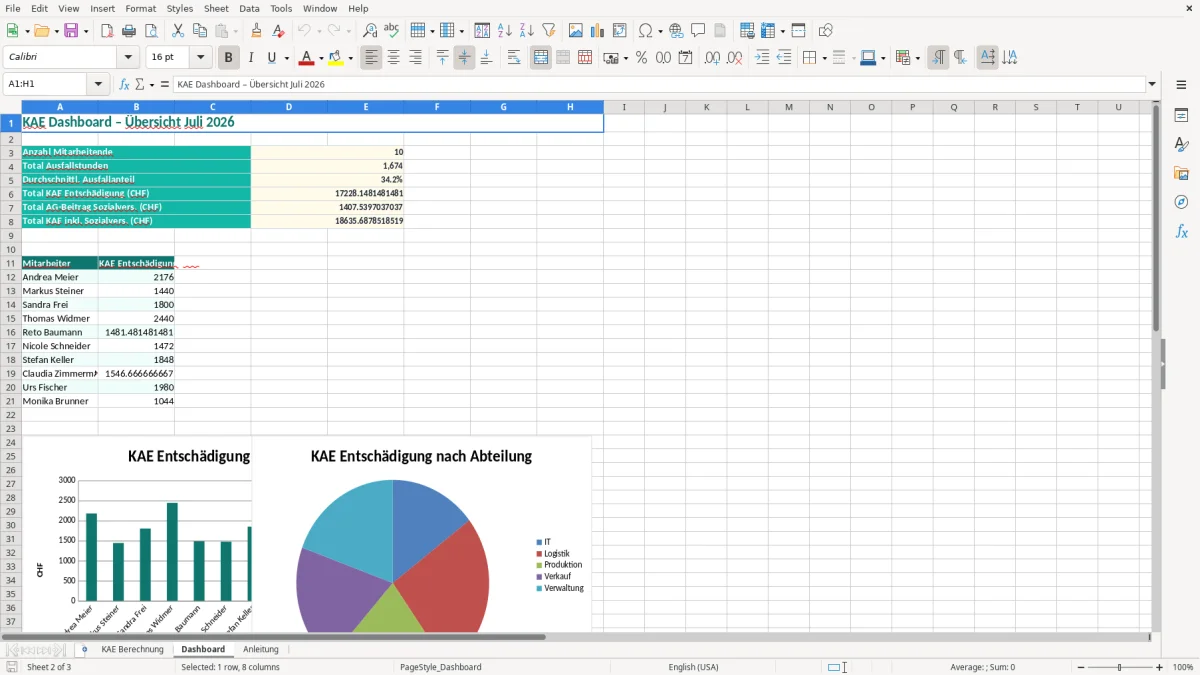The width and height of the screenshot is (1200, 675).
Task: Toggle Italic formatting
Action: pyautogui.click(x=250, y=58)
